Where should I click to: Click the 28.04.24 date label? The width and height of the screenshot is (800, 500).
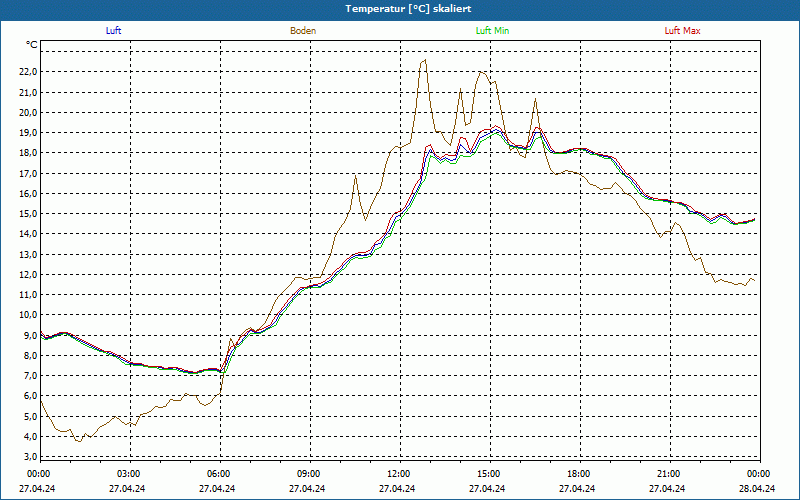click(758, 489)
